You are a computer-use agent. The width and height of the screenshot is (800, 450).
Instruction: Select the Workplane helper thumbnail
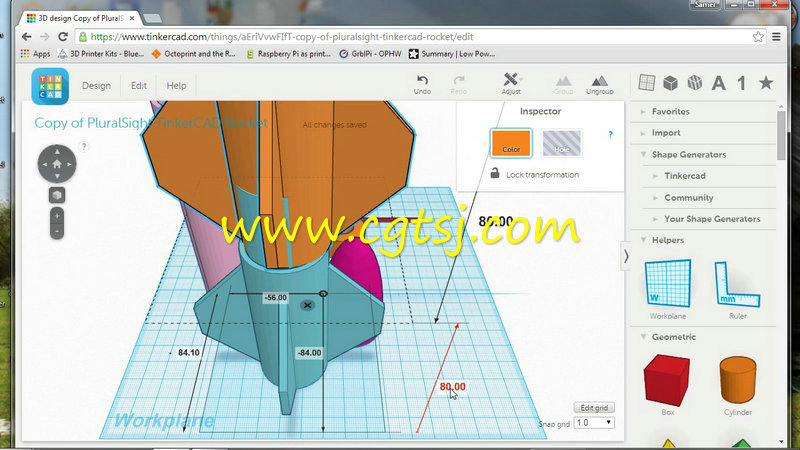coord(668,284)
